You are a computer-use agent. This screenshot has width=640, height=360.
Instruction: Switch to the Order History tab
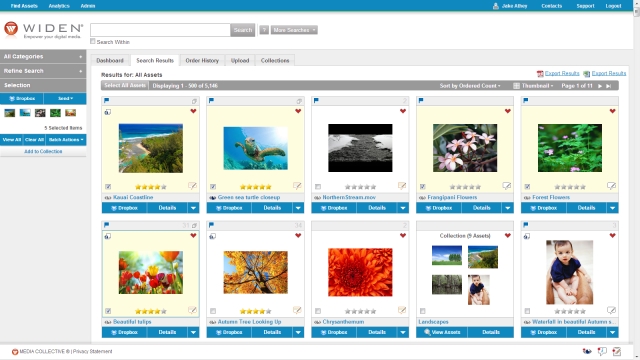click(202, 60)
